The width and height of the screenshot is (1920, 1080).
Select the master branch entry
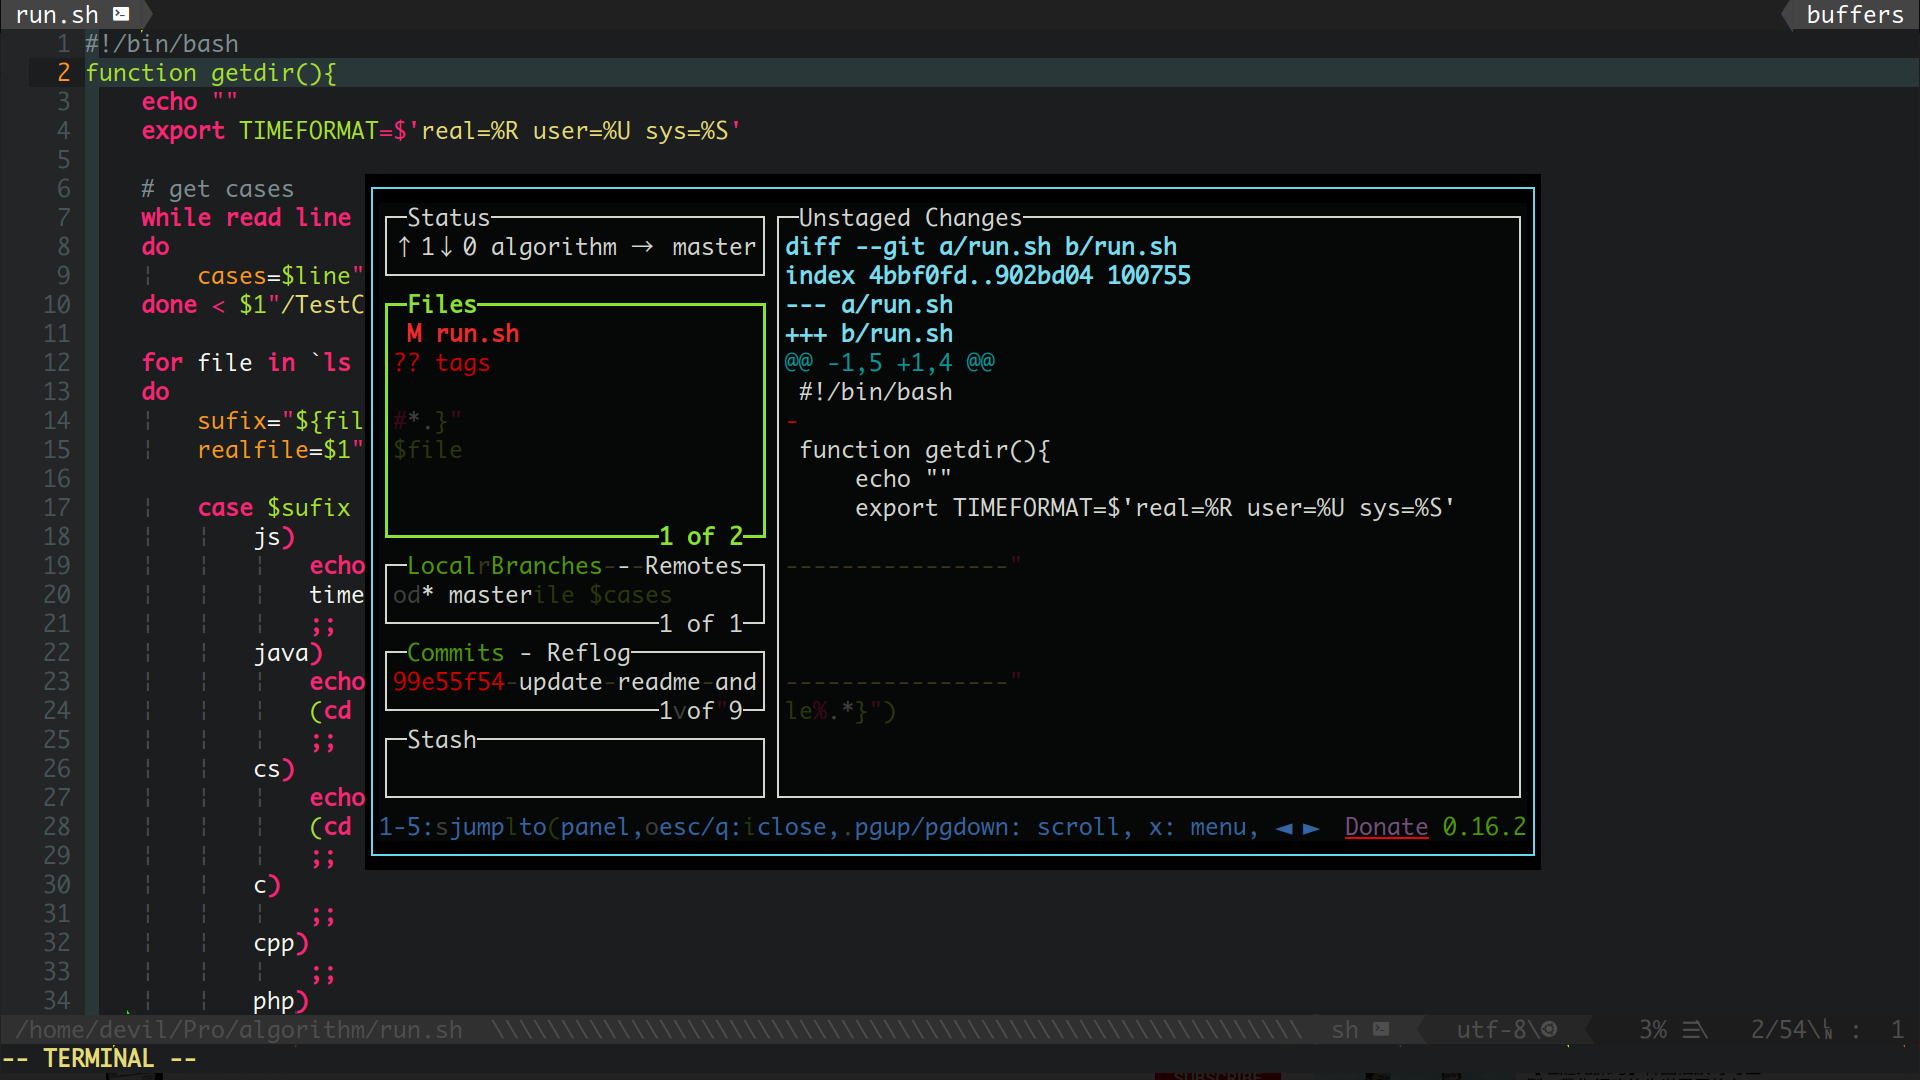tap(489, 595)
